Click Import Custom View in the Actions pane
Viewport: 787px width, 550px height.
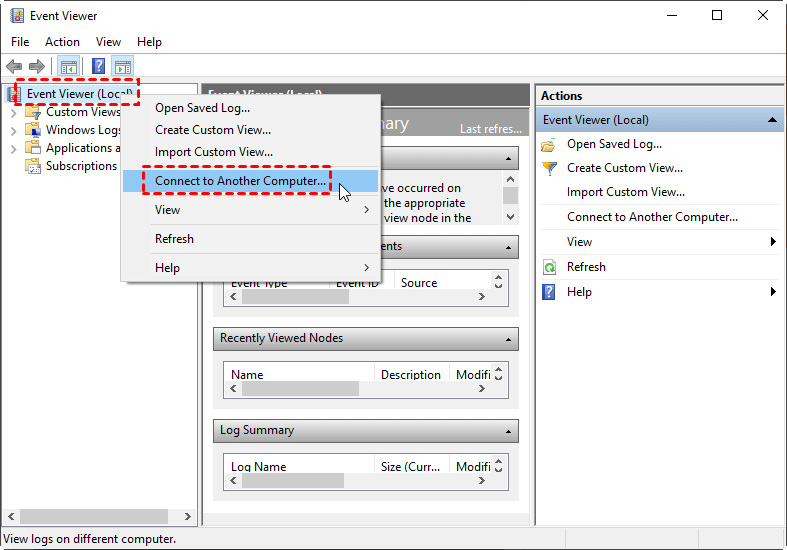(x=625, y=192)
